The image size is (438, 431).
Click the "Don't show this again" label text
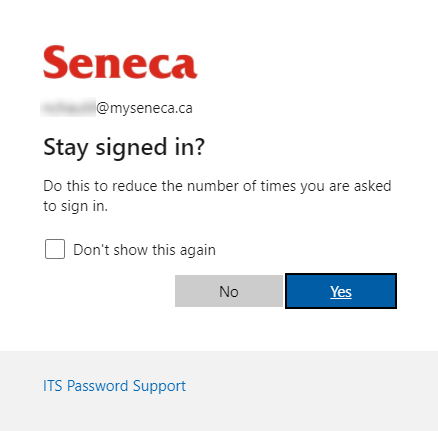(144, 250)
